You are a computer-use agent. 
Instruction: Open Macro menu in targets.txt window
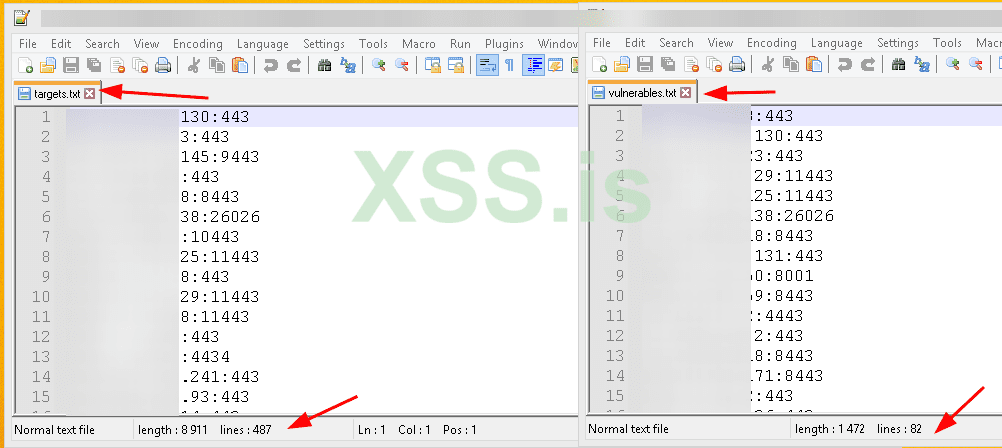pyautogui.click(x=419, y=44)
